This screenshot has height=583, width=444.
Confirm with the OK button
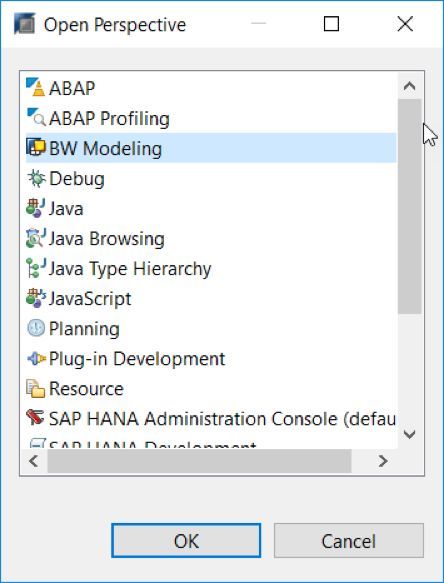point(186,541)
